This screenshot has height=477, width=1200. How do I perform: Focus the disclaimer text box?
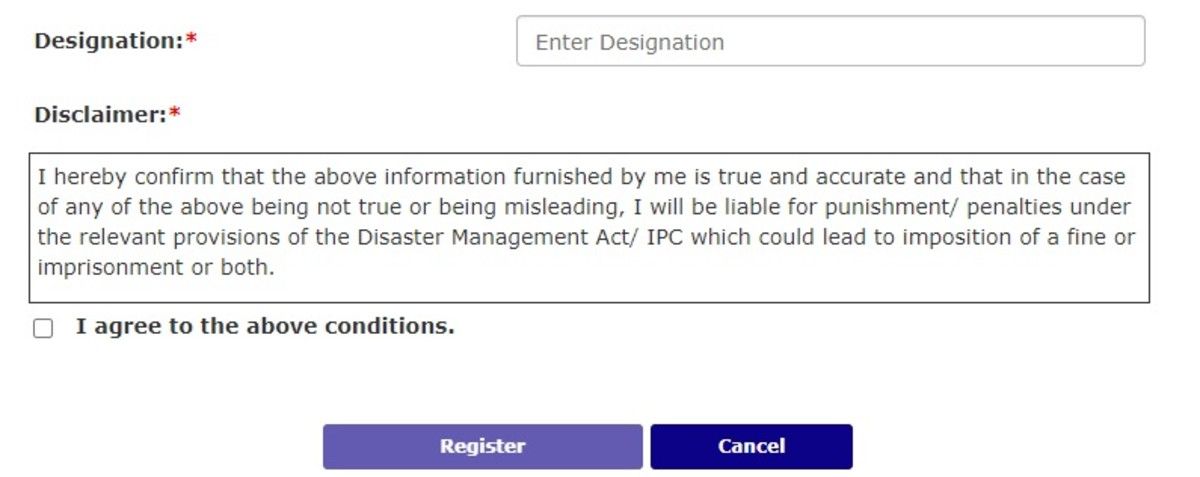coord(589,228)
